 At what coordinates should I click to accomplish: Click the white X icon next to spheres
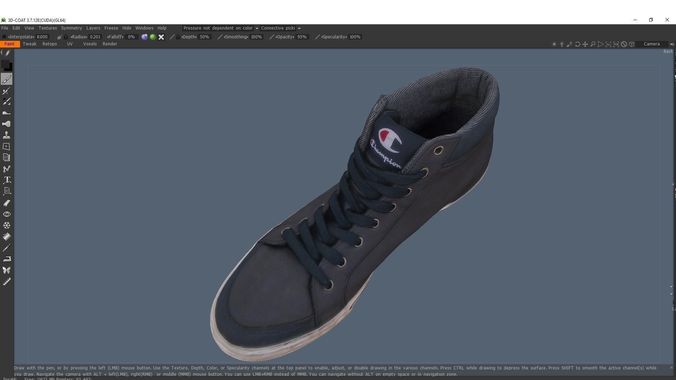[161, 37]
